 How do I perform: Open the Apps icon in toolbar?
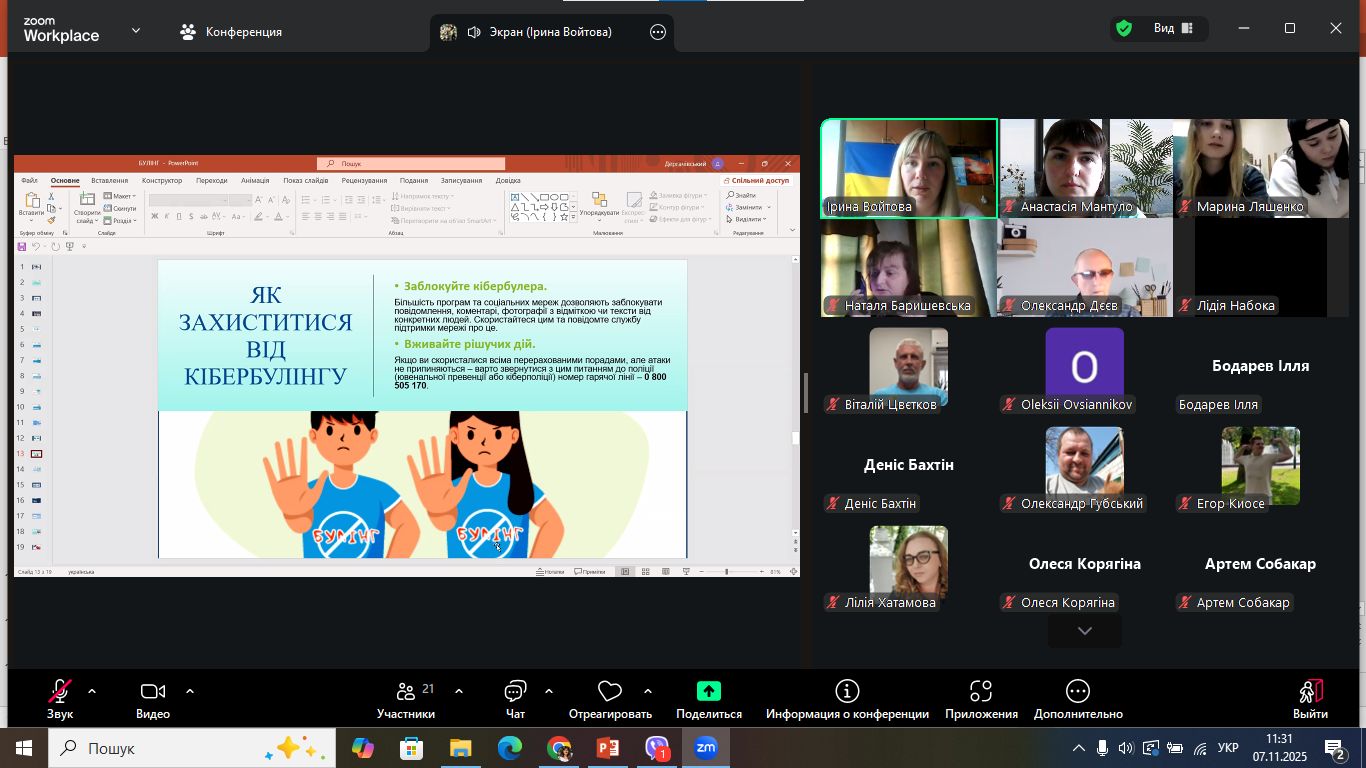pos(981,692)
